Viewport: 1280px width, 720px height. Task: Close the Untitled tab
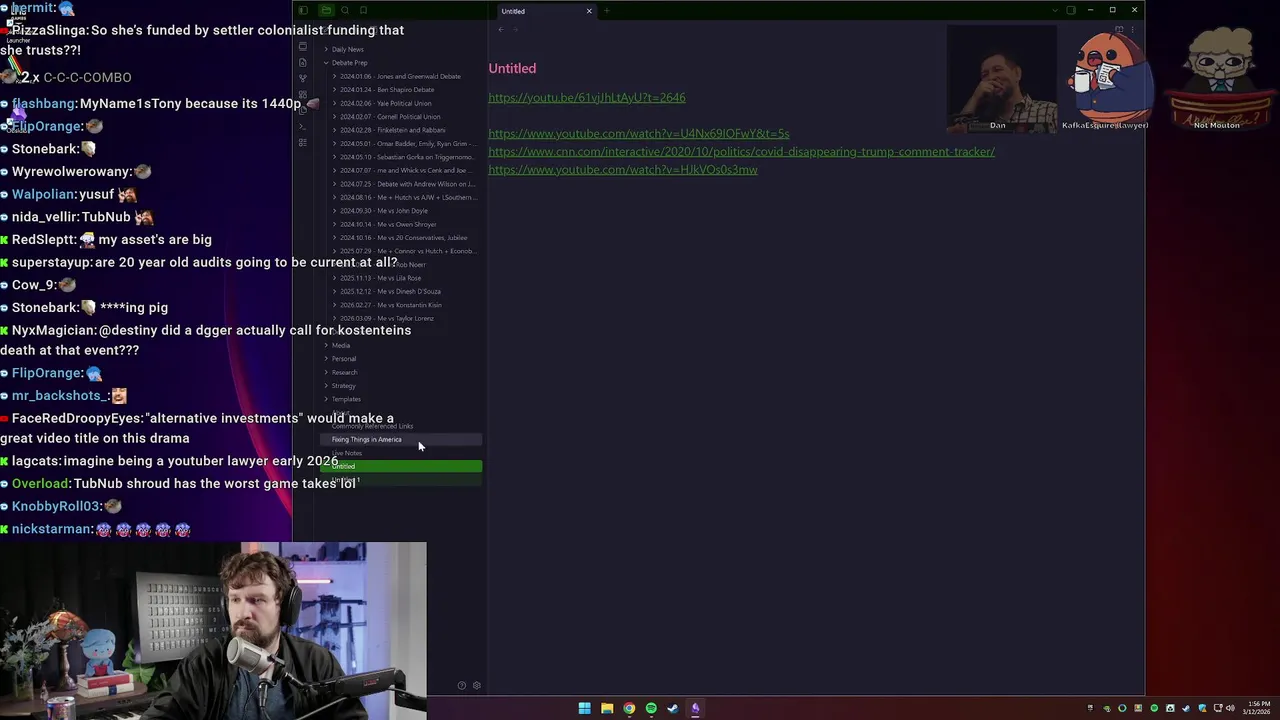point(589,11)
